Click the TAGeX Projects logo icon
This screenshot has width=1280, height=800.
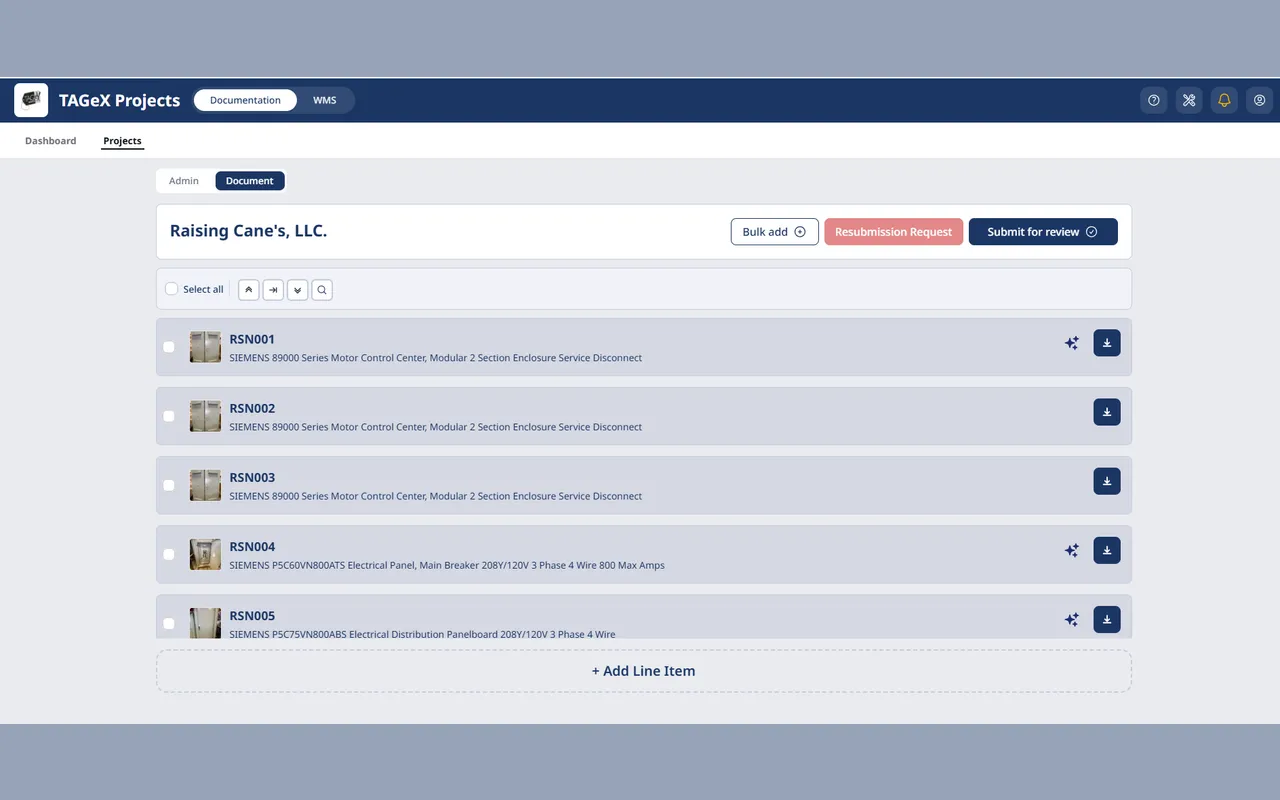[31, 100]
